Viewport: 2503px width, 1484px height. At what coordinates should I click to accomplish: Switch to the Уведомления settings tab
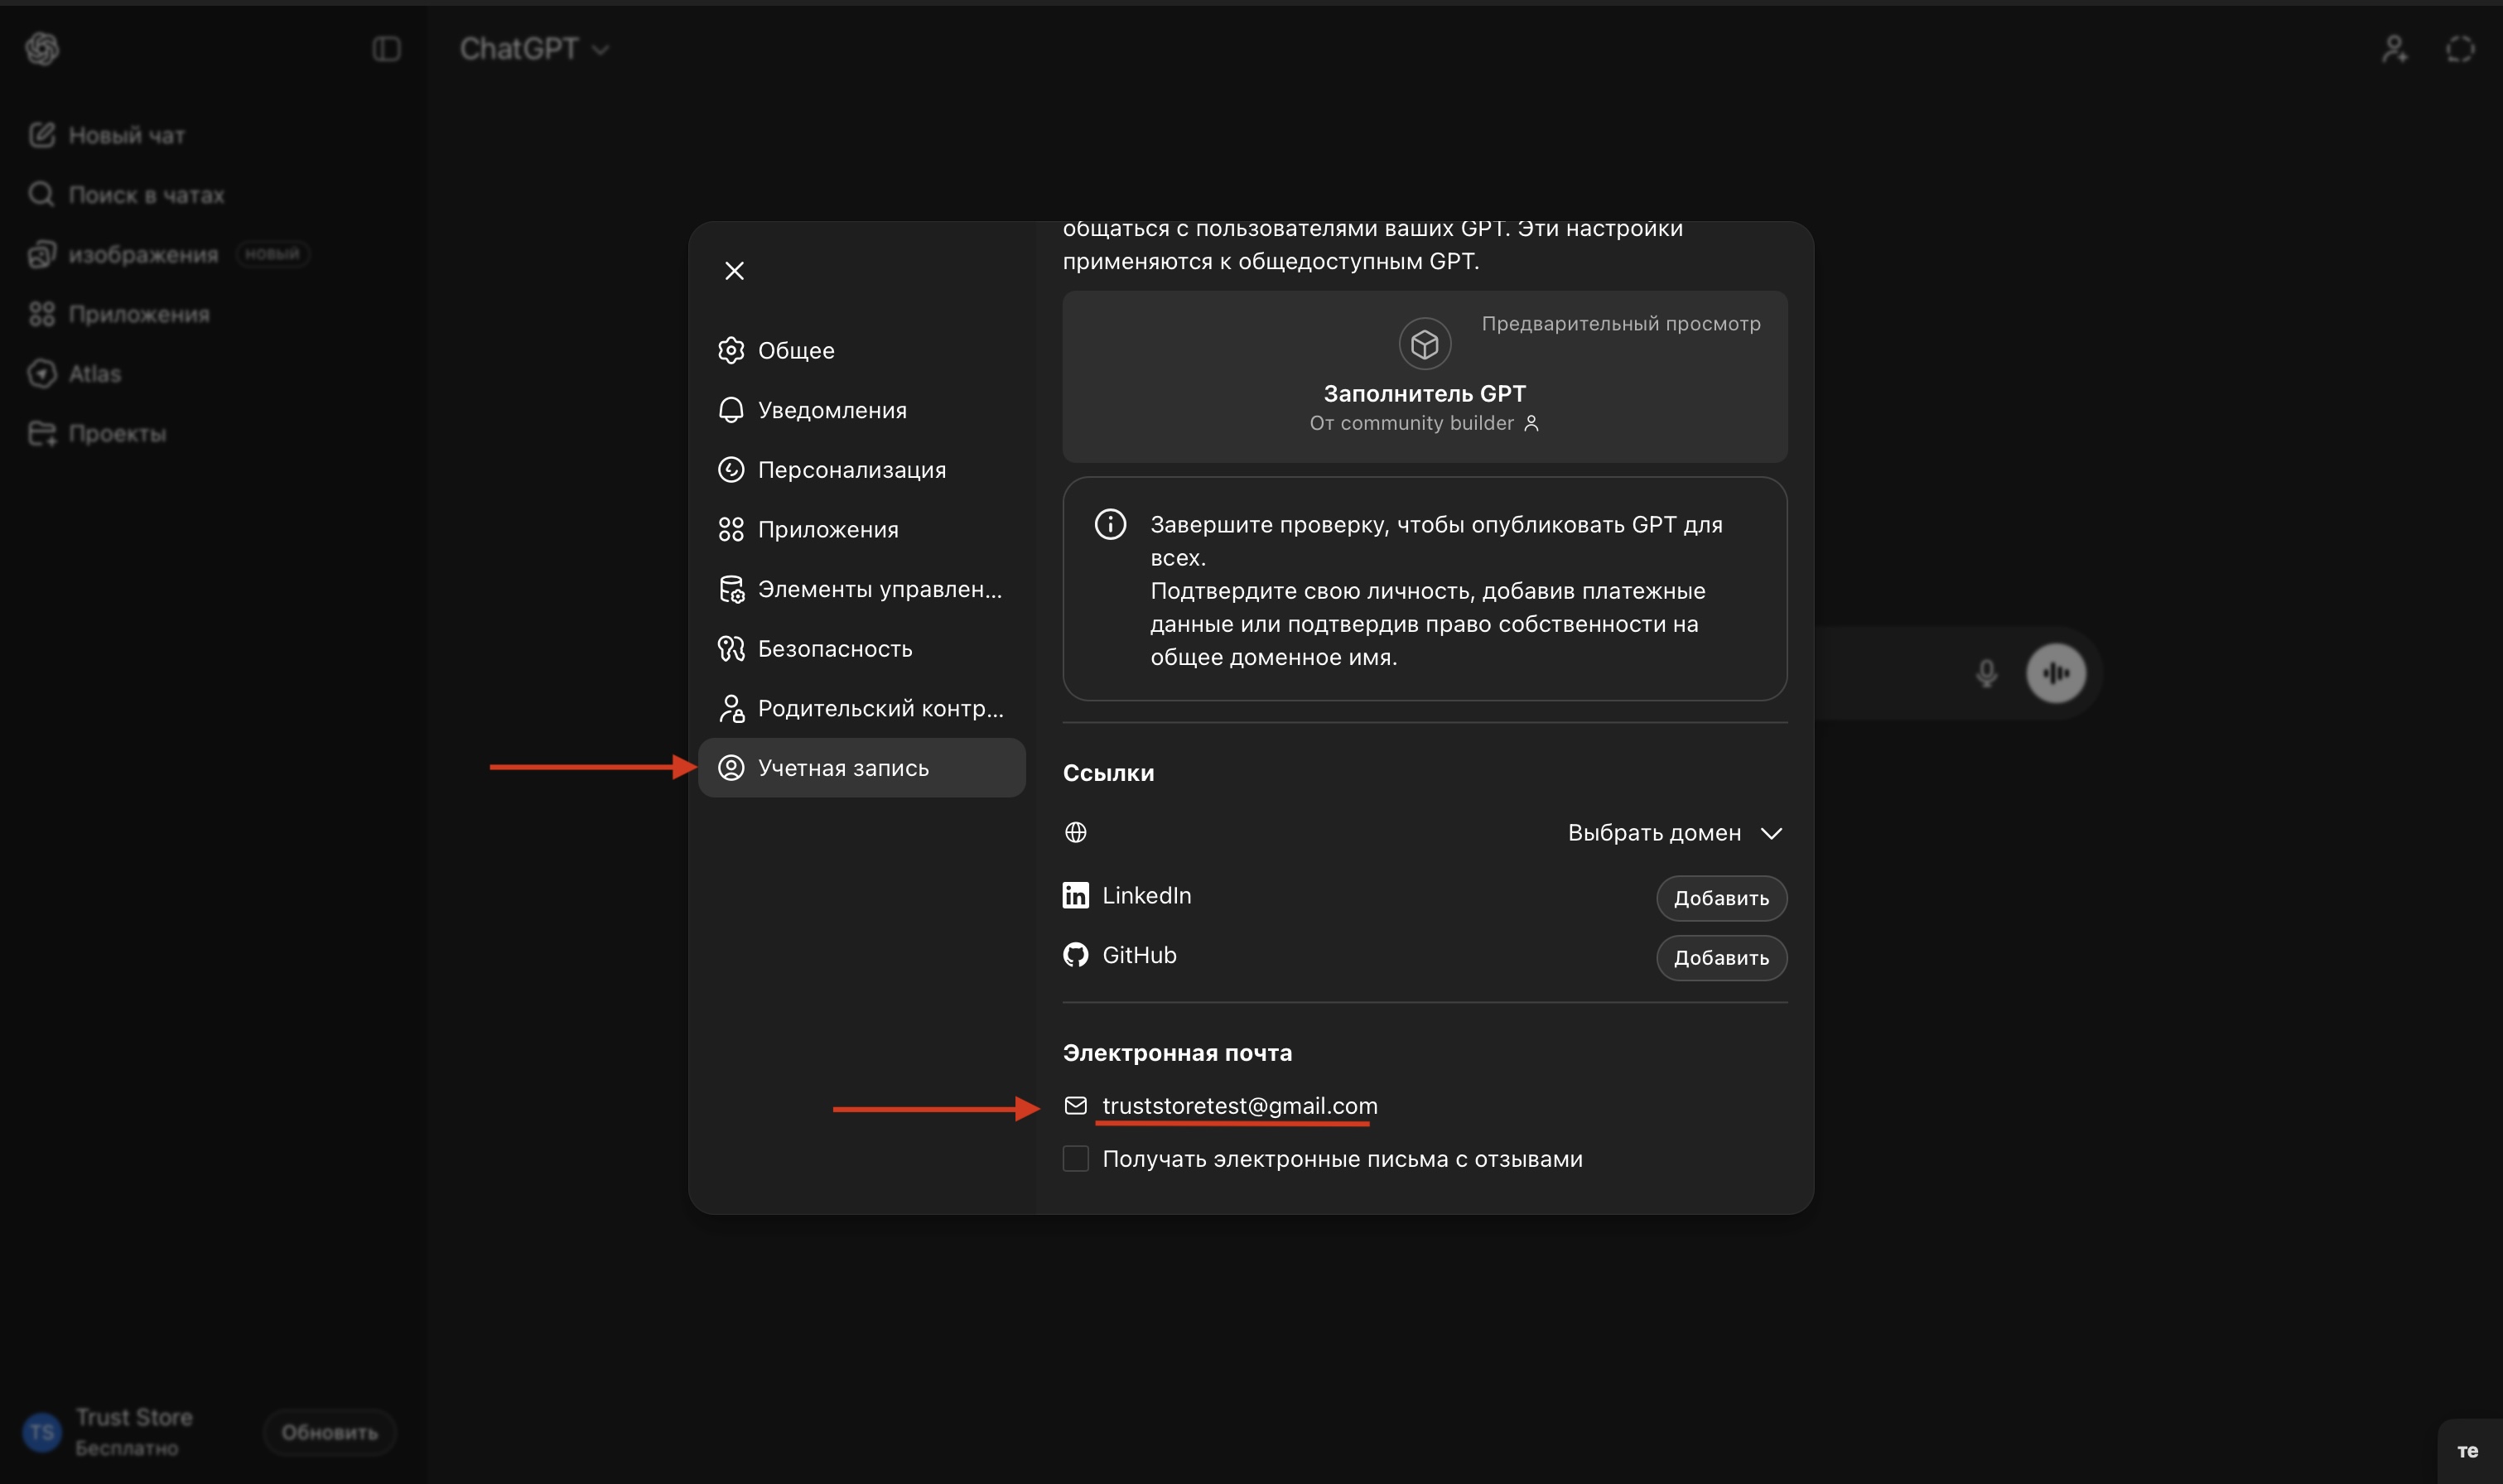coord(831,410)
